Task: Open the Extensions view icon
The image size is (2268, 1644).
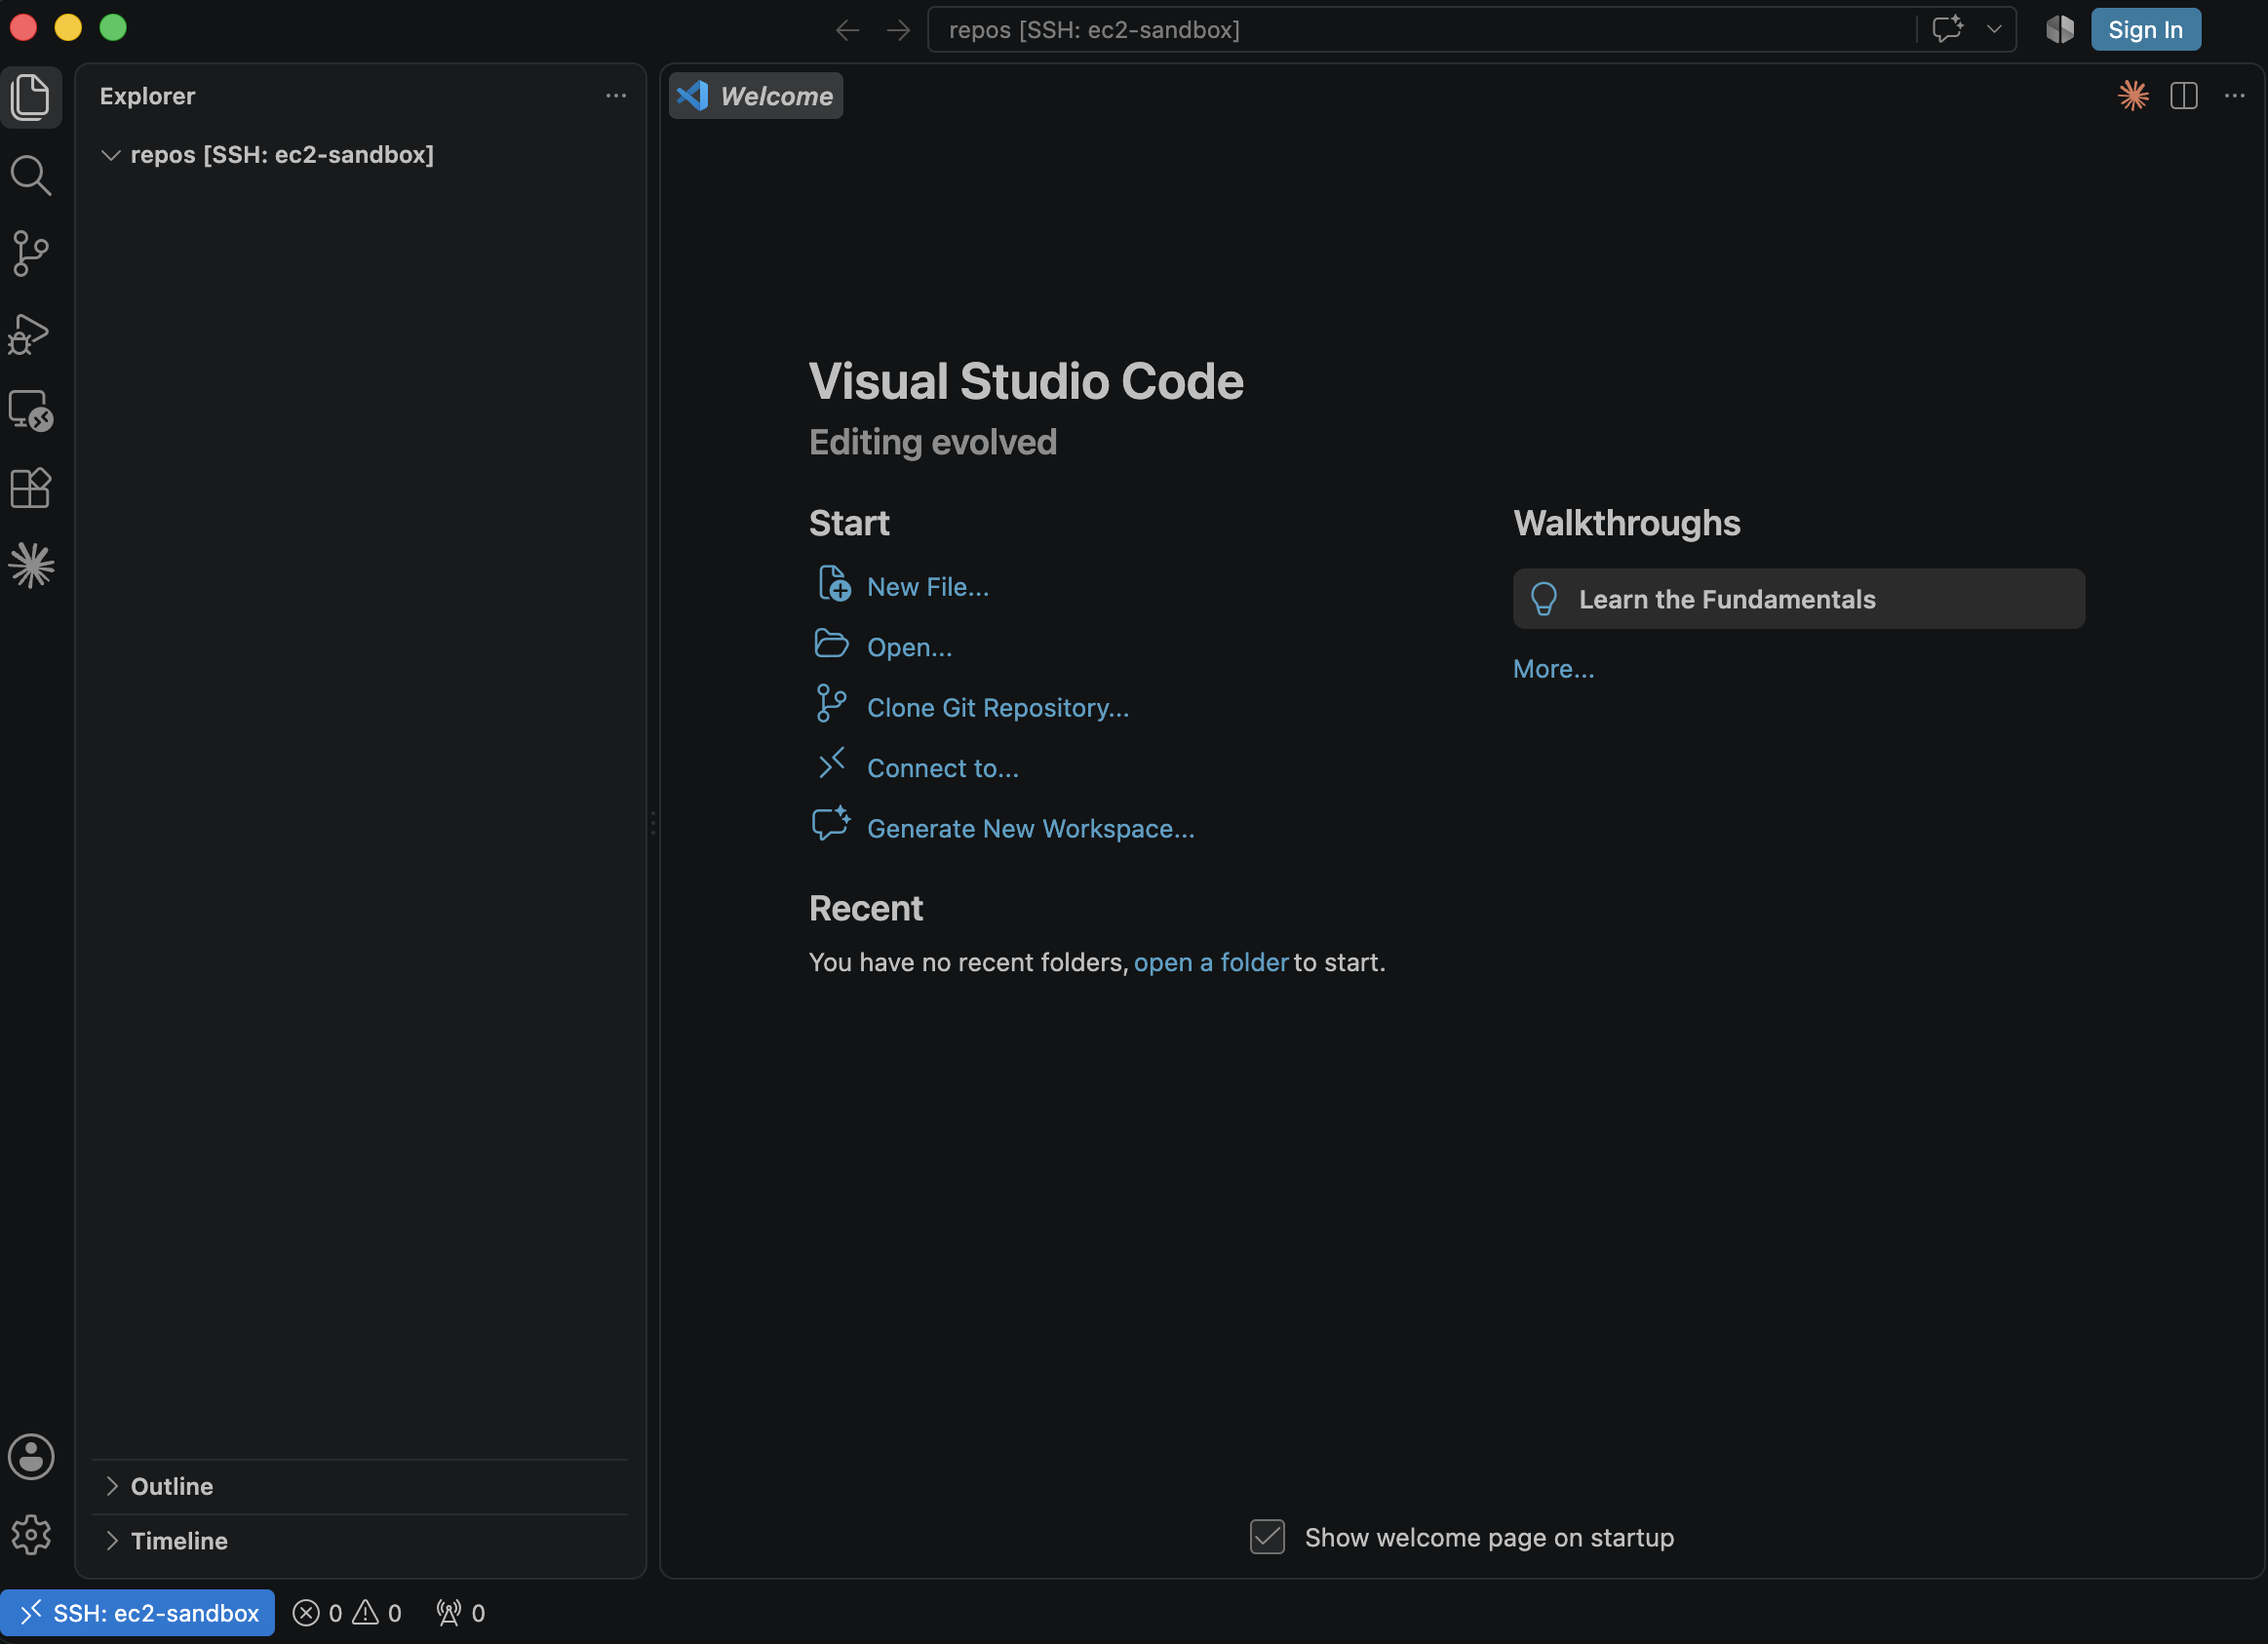Action: pyautogui.click(x=31, y=488)
